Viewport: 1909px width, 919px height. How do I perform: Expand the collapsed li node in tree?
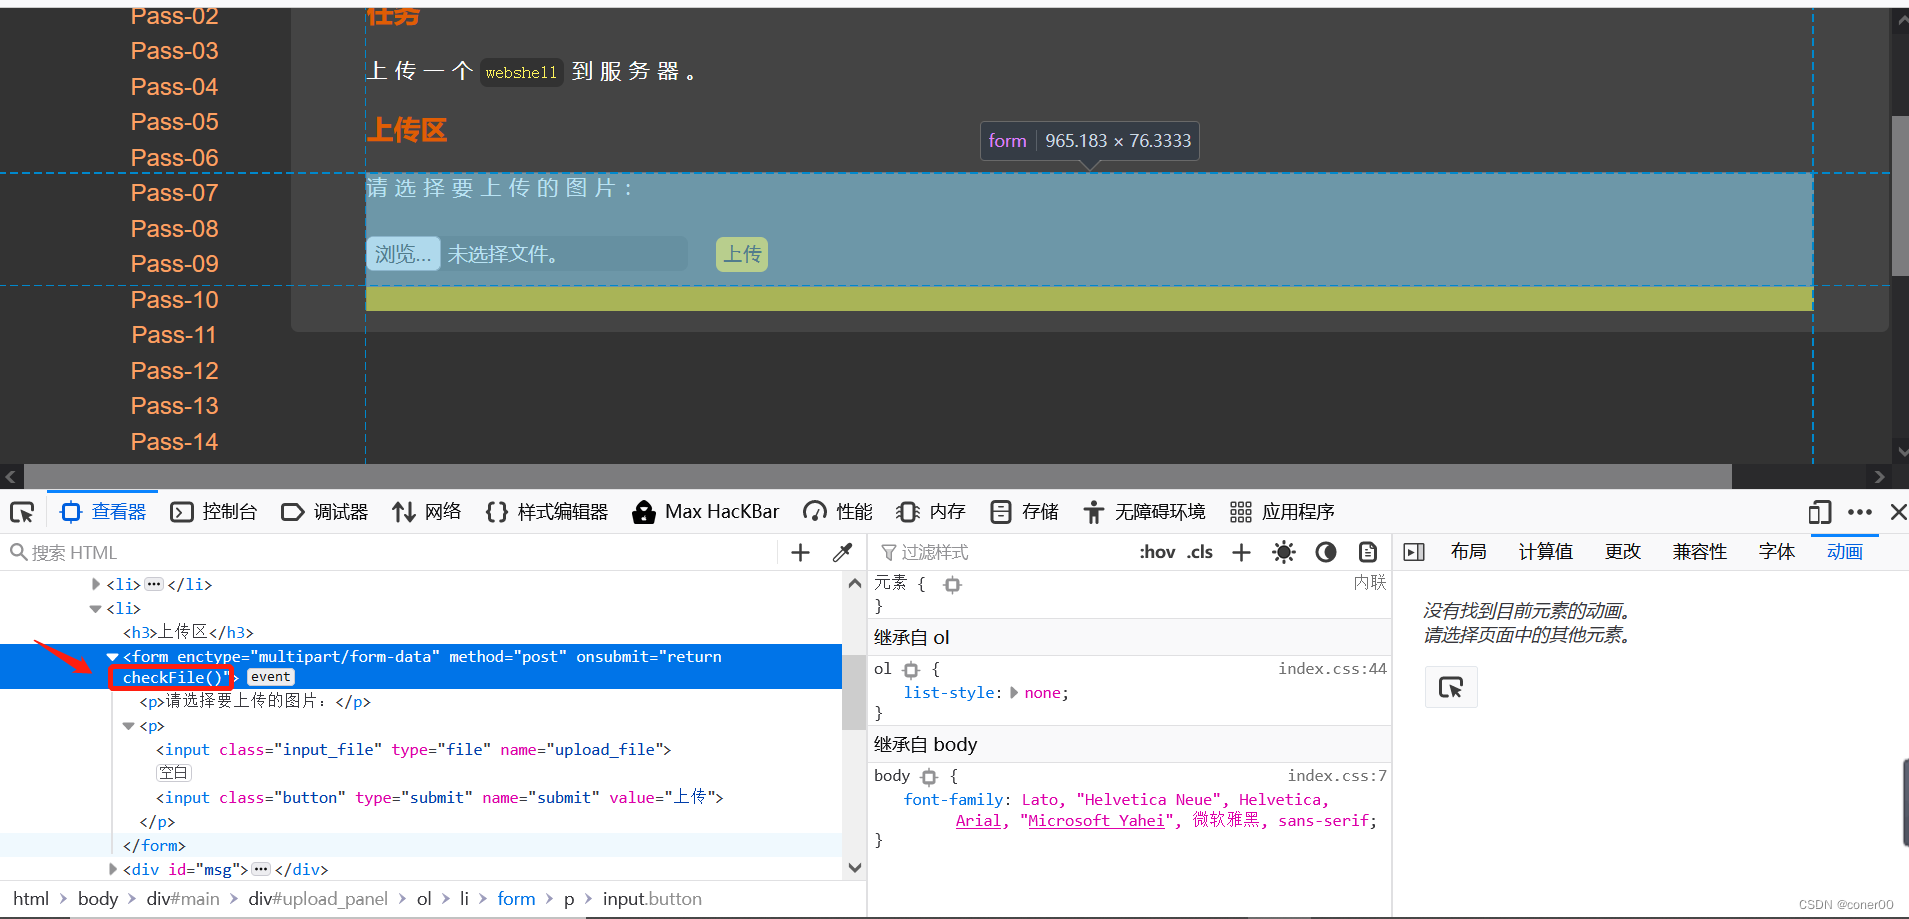pyautogui.click(x=96, y=584)
